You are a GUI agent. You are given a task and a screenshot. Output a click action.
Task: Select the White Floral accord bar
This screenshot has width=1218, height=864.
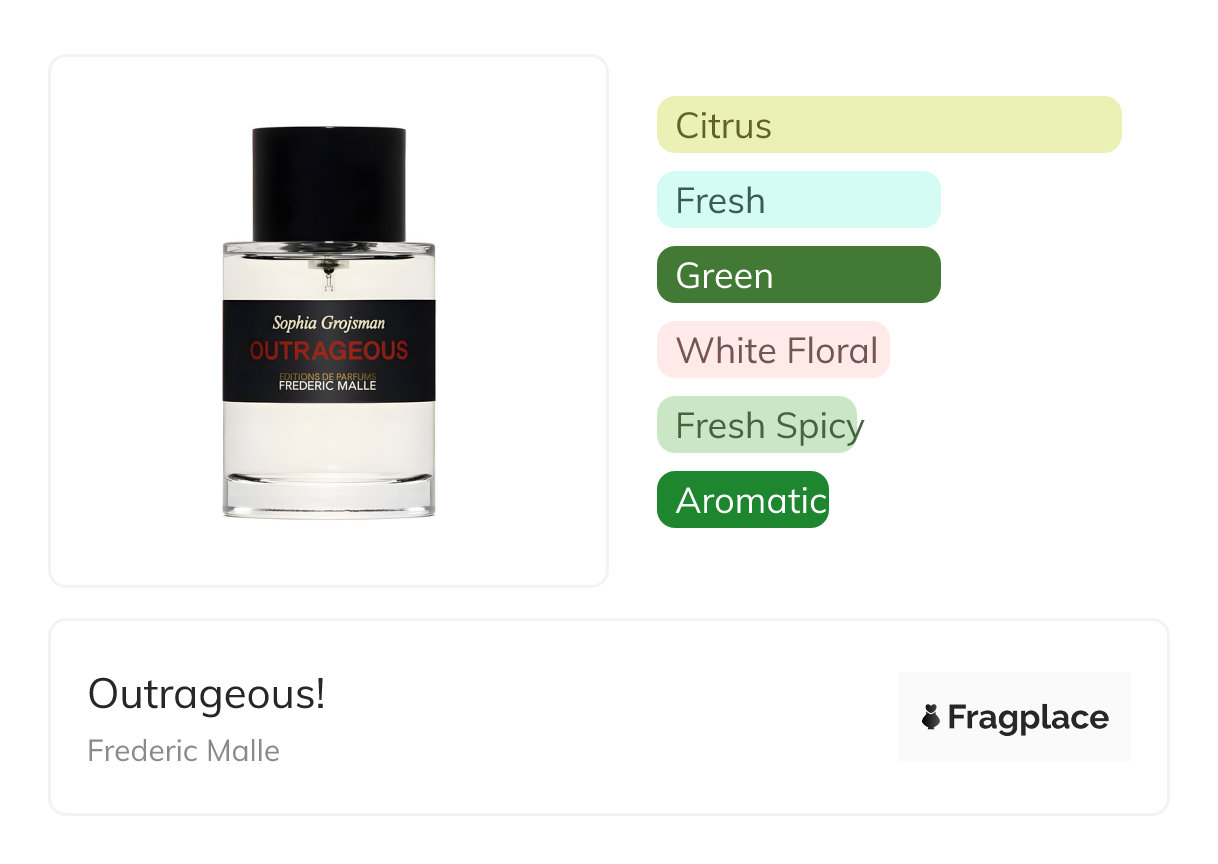click(773, 350)
